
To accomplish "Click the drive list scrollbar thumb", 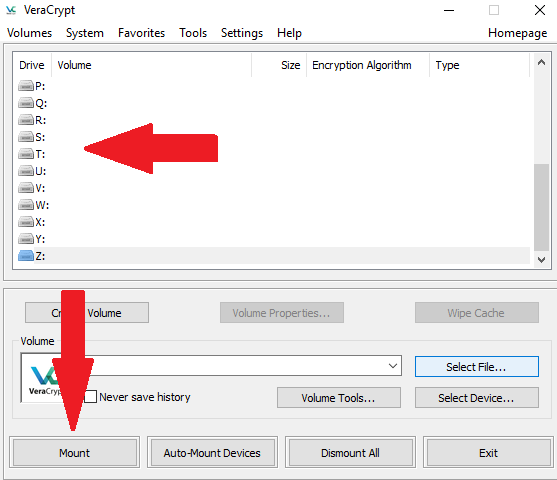I will [x=541, y=207].
